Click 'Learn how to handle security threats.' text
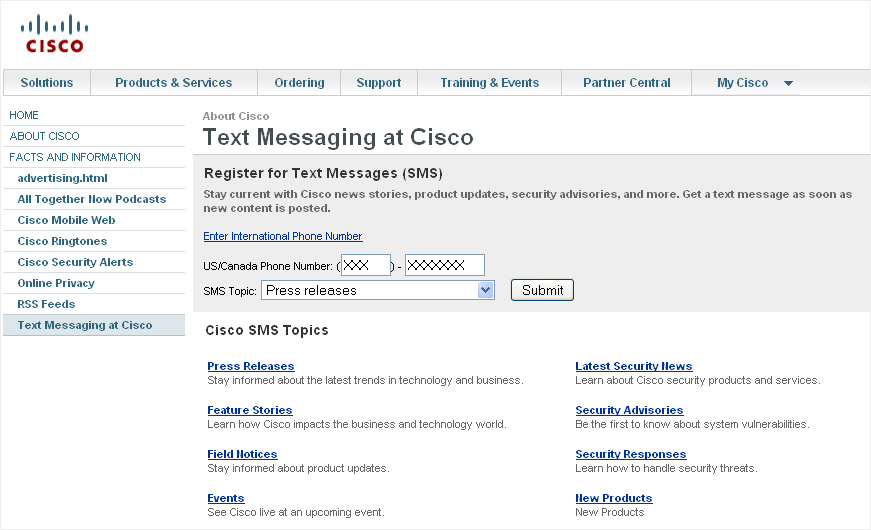 [x=666, y=468]
